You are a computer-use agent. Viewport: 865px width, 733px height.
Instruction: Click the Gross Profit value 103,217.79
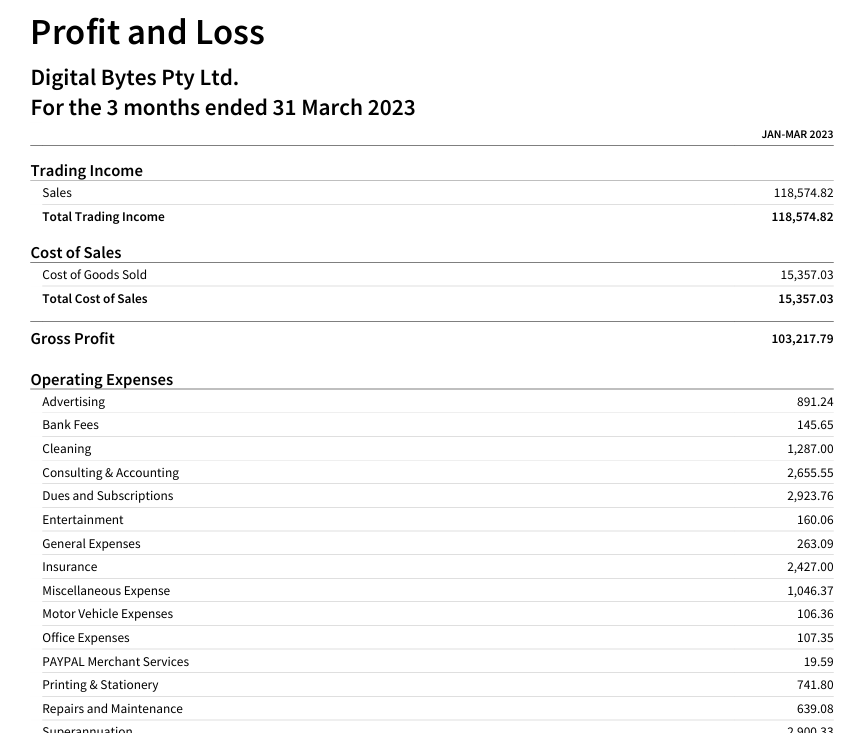coord(802,339)
